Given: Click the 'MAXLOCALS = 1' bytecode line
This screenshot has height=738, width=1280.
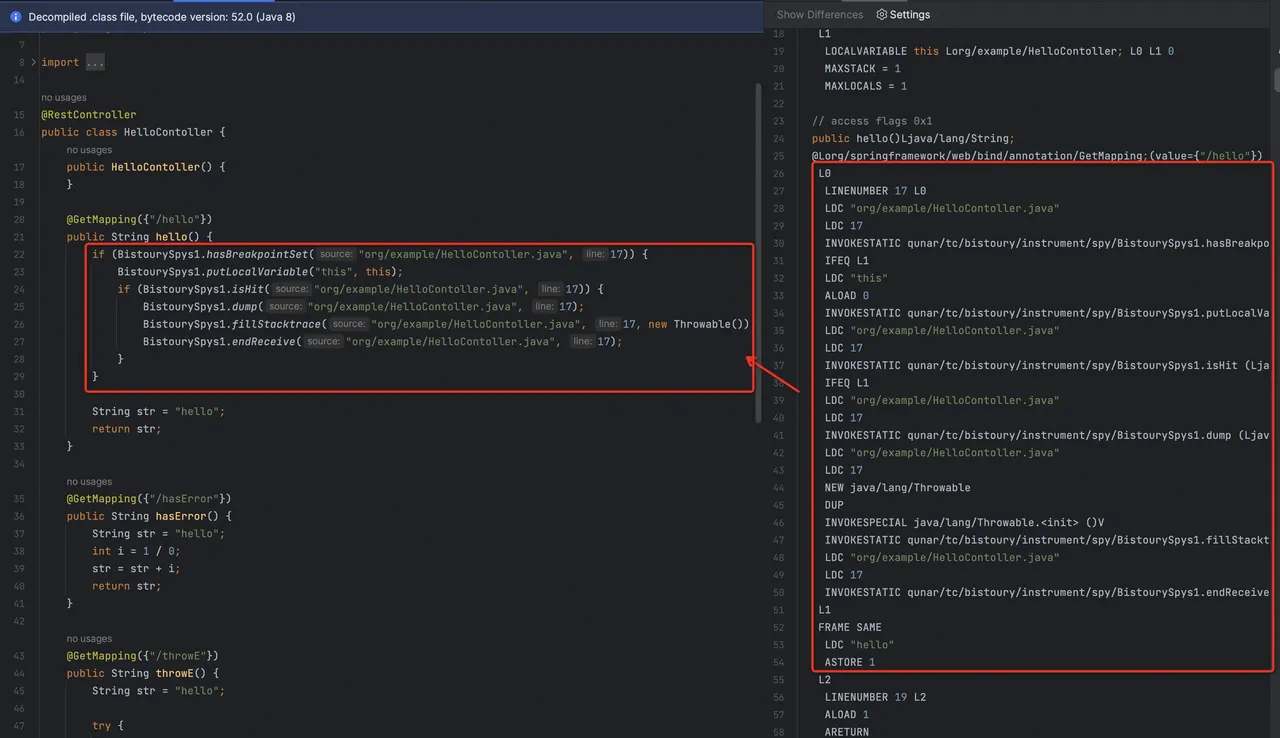Looking at the screenshot, I should click(865, 86).
